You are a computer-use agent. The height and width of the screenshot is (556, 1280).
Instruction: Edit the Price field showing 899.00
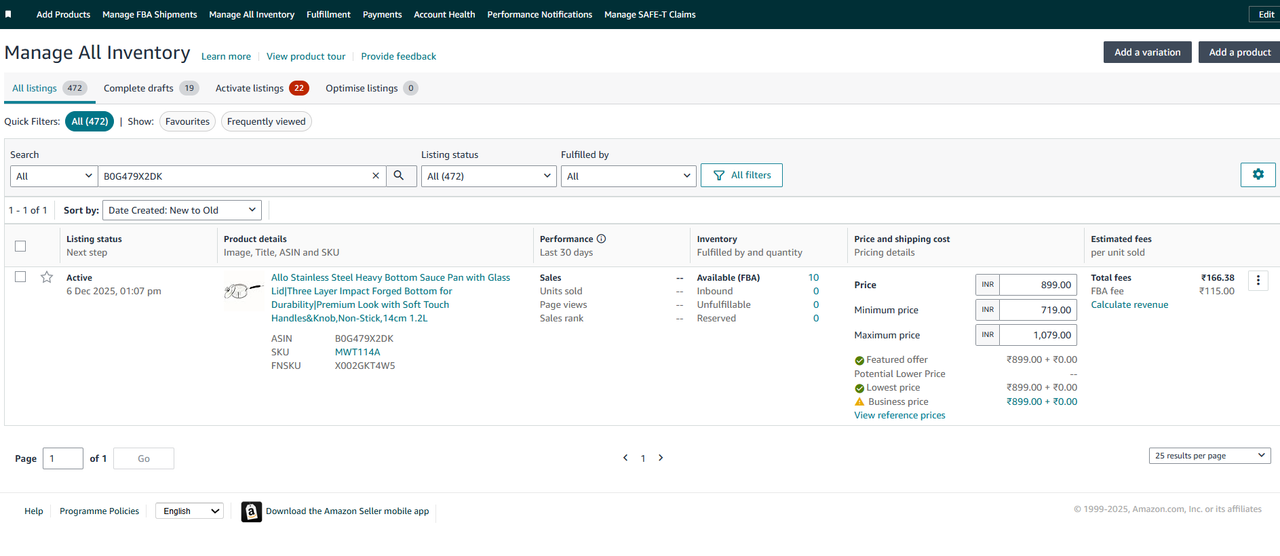tap(1039, 285)
